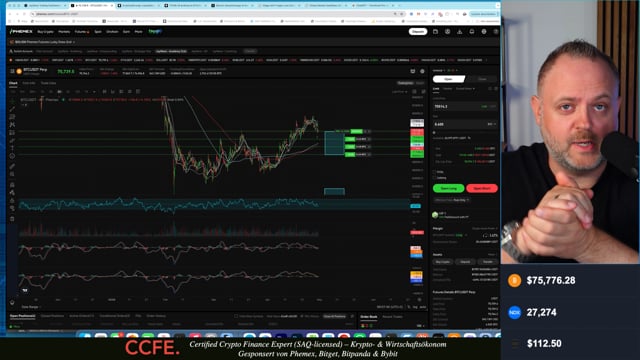Open the language globe icon
Viewport: 640px width, 360px height.
click(x=484, y=31)
